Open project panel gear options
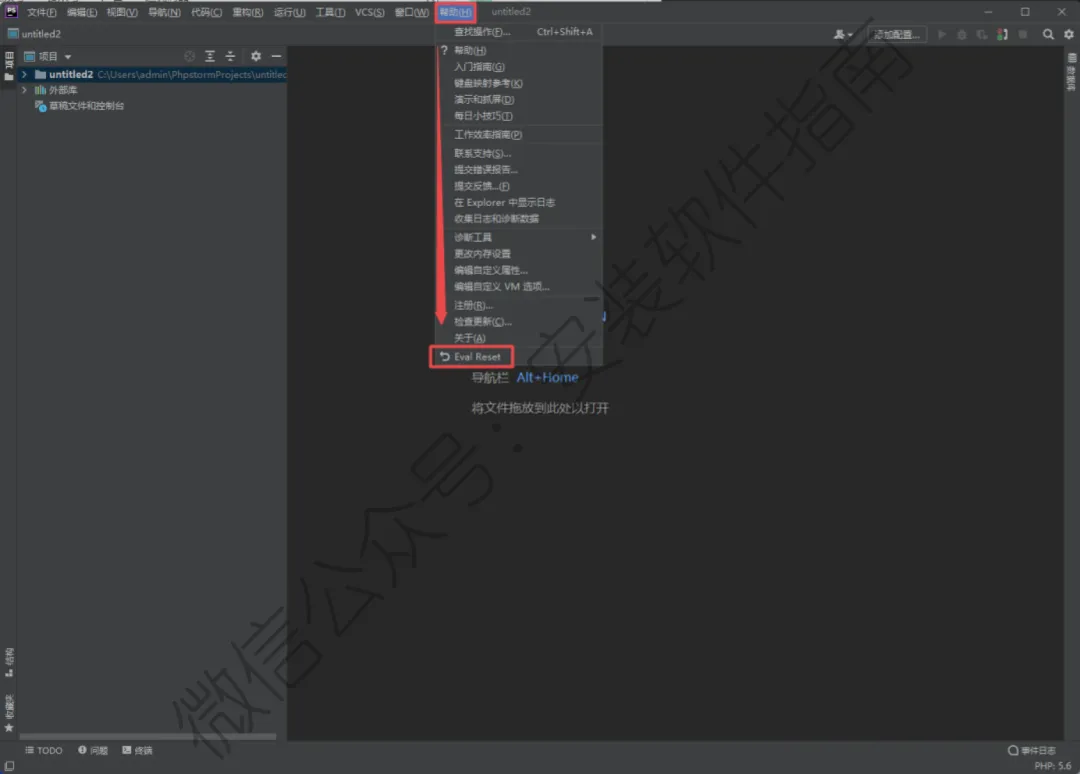The height and width of the screenshot is (774, 1080). [x=256, y=56]
